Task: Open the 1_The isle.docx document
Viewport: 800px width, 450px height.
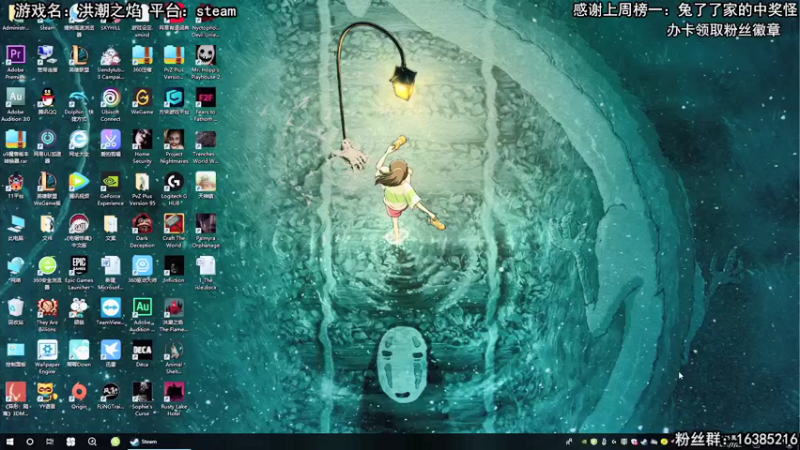Action: coord(206,273)
